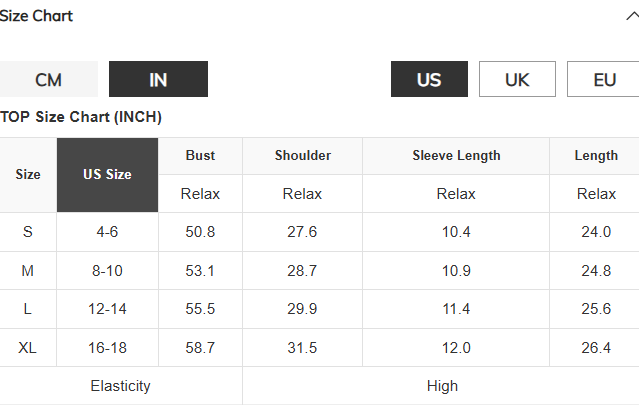This screenshot has height=415, width=639.
Task: Select the Bust column header
Action: (200, 156)
